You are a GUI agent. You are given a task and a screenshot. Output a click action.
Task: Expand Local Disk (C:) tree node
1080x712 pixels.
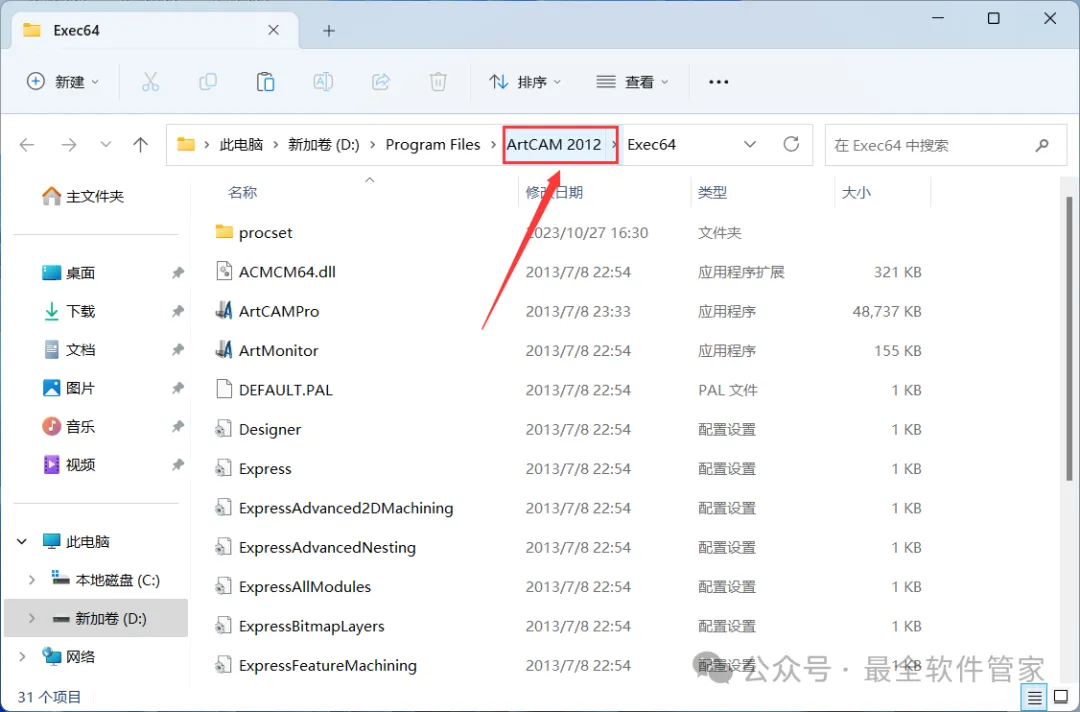(32, 580)
